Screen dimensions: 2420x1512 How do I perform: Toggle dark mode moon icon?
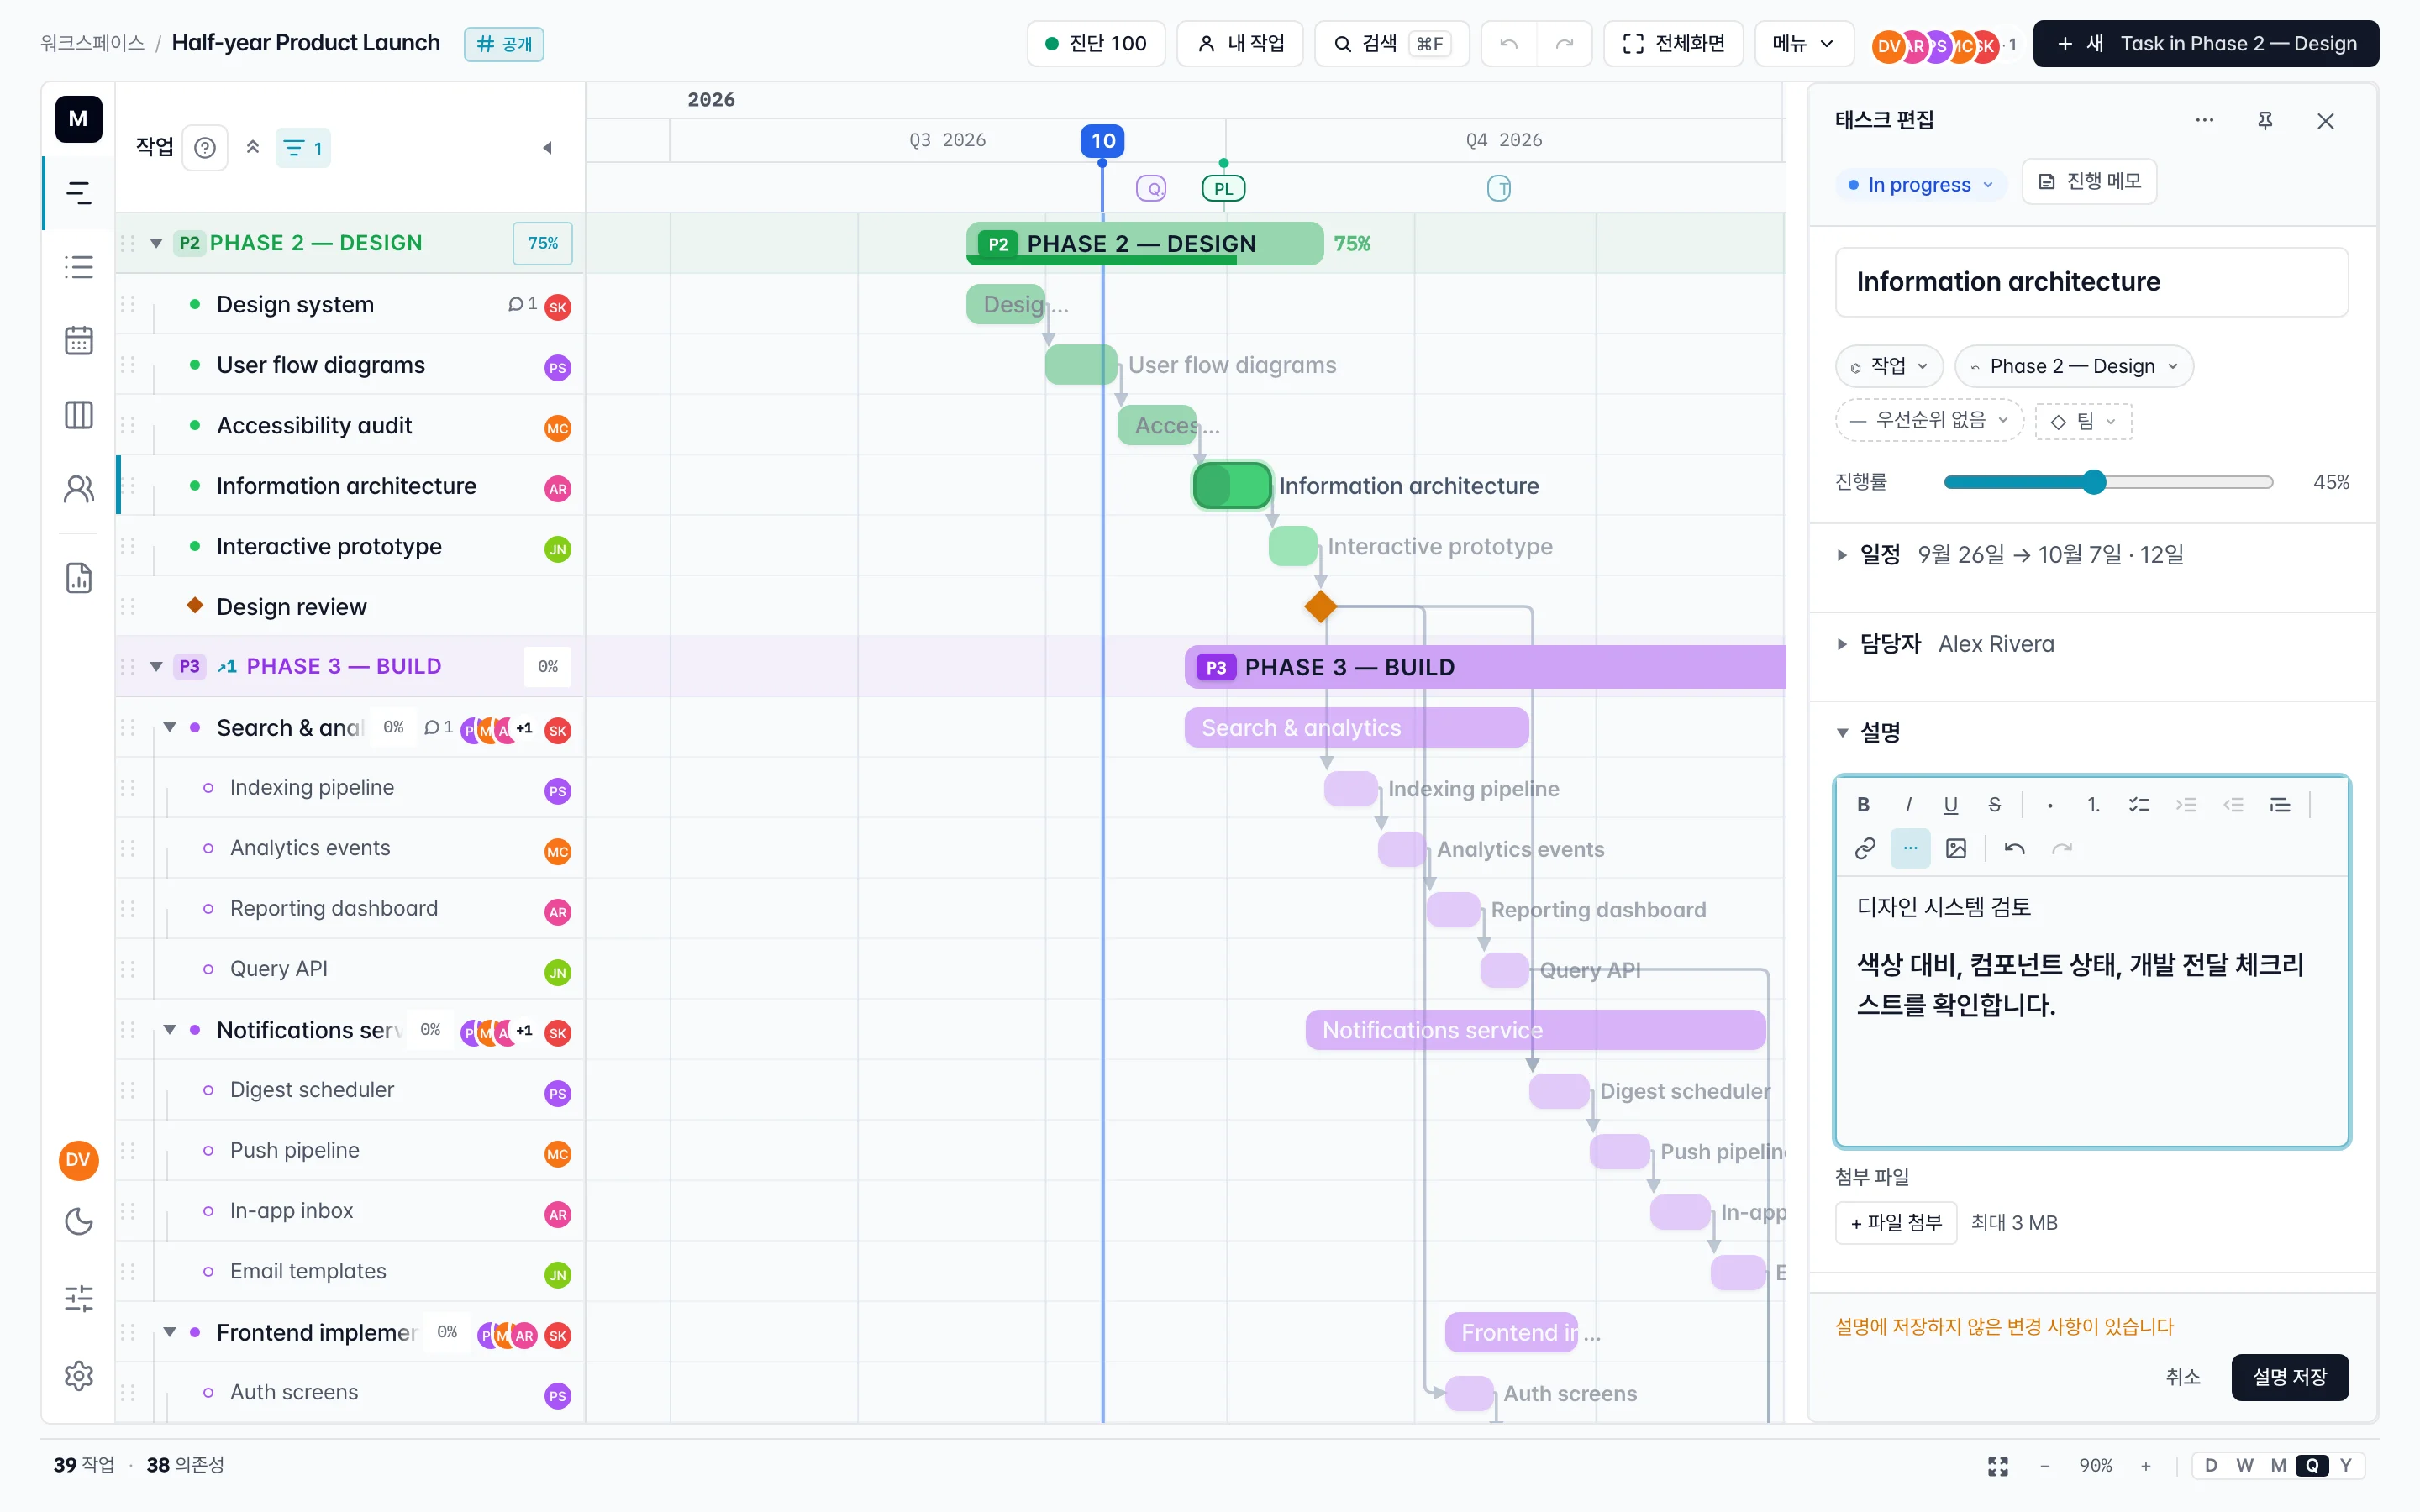(x=79, y=1221)
